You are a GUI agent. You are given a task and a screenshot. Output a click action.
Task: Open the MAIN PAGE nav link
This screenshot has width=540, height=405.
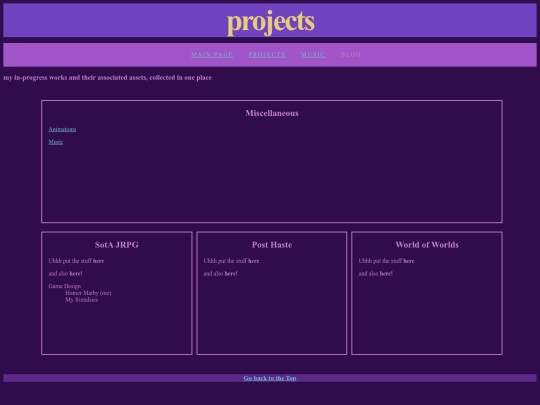point(212,54)
